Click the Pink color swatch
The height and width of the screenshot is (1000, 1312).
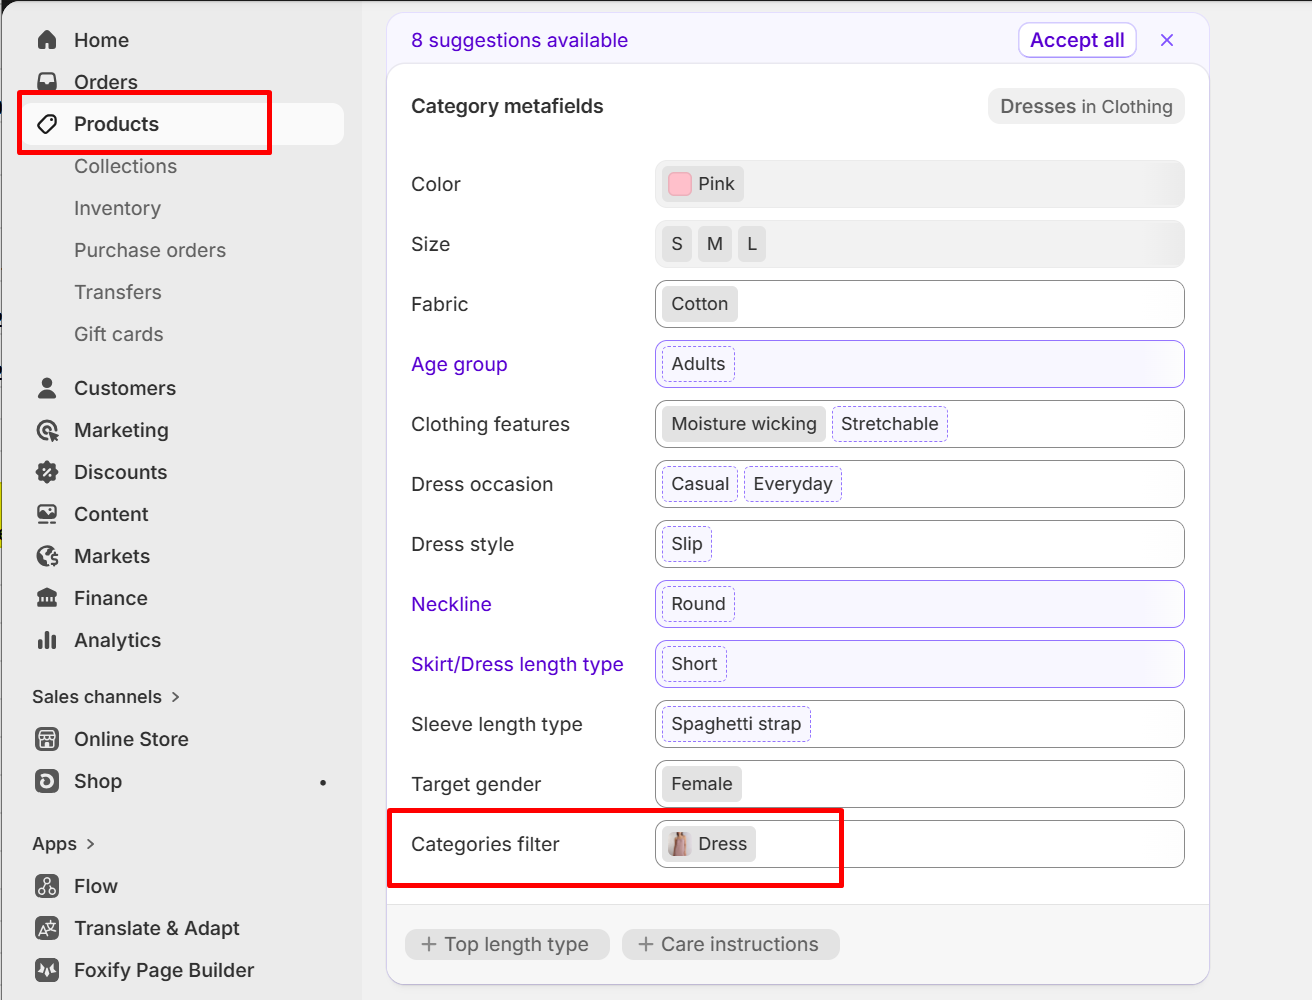point(680,184)
